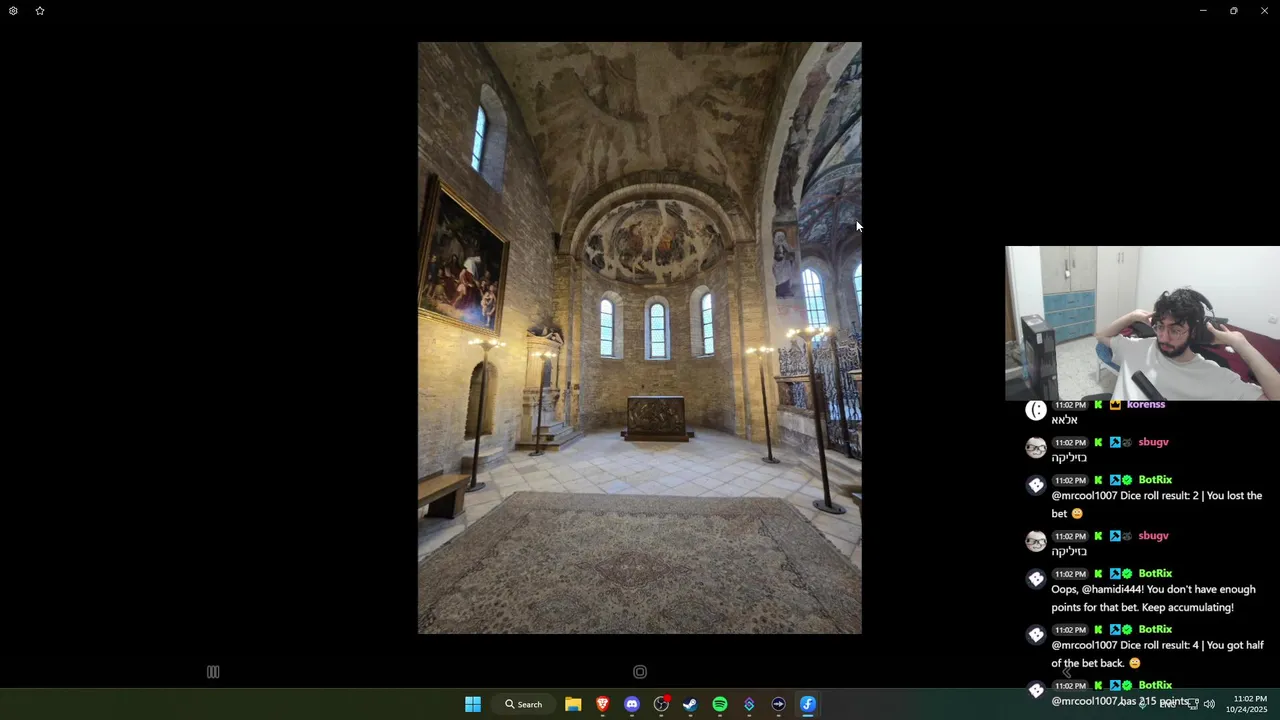Open the dark circle arrow taskbar app

click(778, 704)
